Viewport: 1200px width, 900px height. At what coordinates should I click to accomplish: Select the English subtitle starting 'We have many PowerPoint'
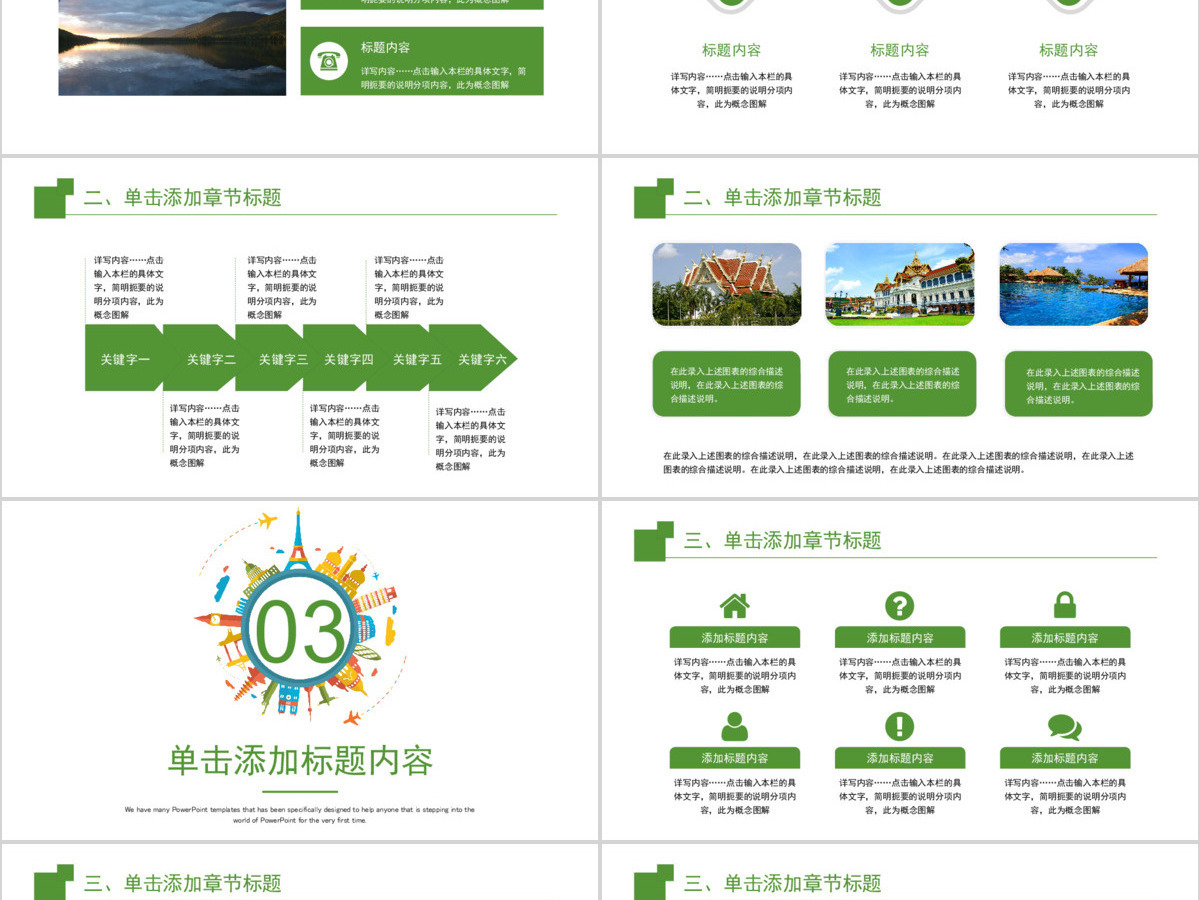(x=300, y=815)
